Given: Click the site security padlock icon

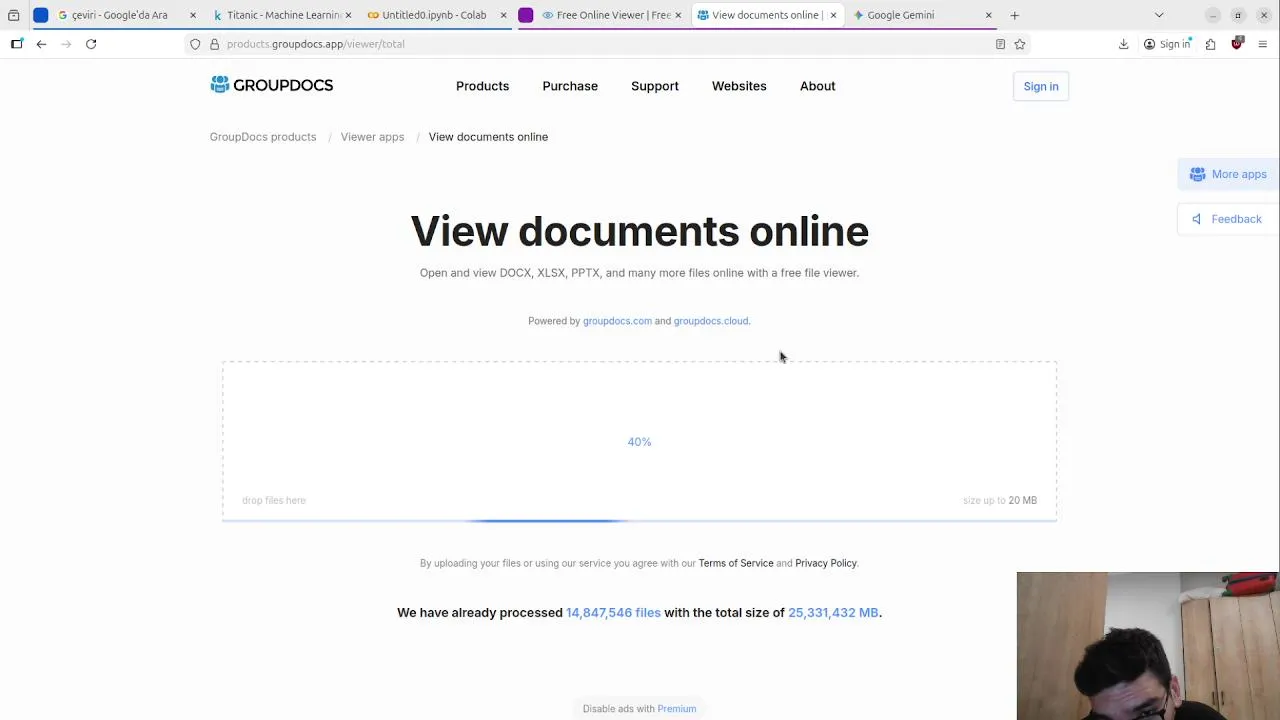Looking at the screenshot, I should click(x=214, y=44).
